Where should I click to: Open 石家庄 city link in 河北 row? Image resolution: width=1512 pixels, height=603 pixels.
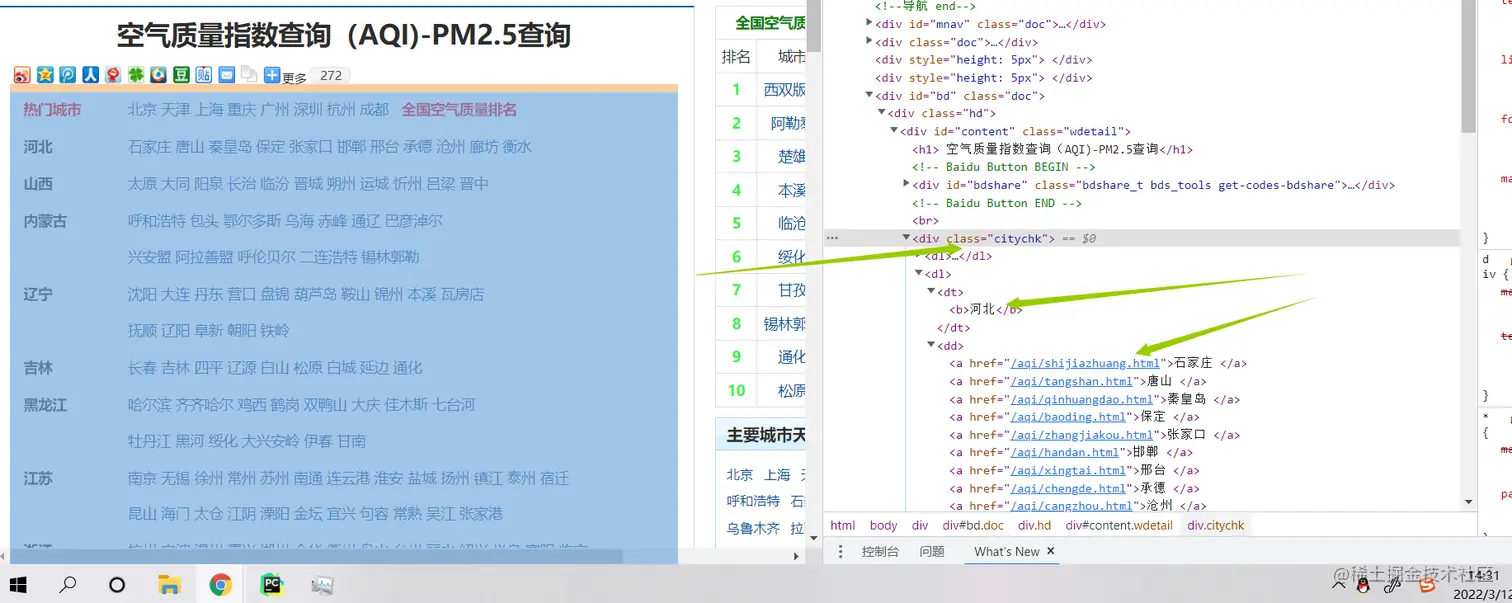tap(150, 147)
